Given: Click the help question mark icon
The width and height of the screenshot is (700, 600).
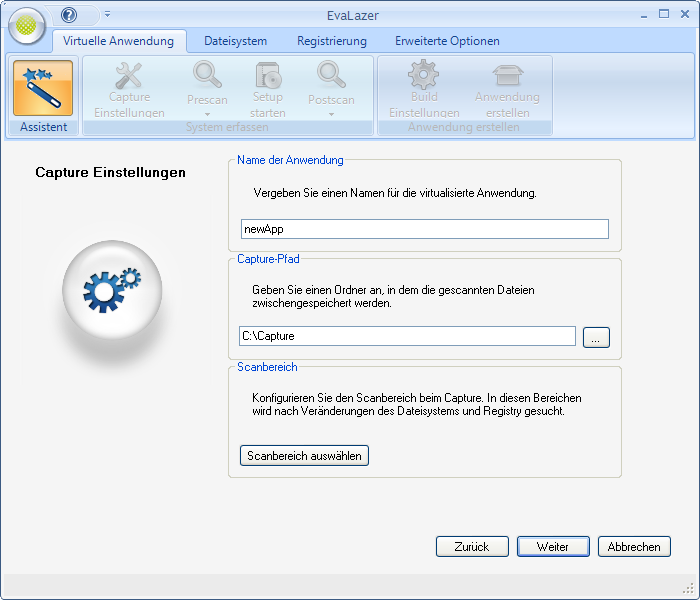Looking at the screenshot, I should 69,15.
